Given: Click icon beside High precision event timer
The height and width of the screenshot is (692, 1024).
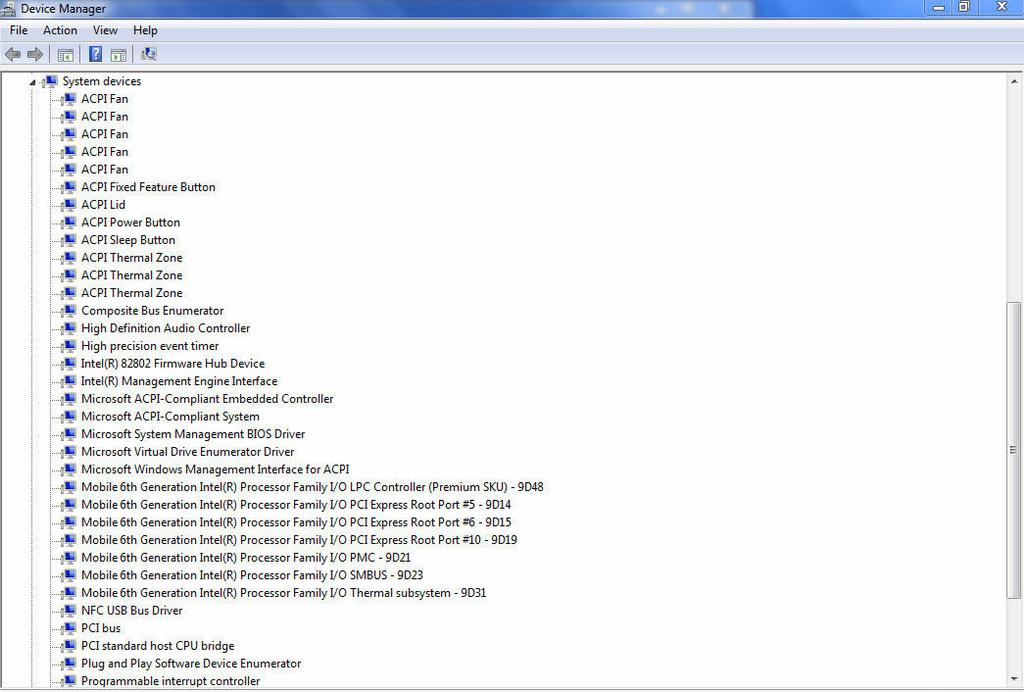Looking at the screenshot, I should click(x=69, y=346).
